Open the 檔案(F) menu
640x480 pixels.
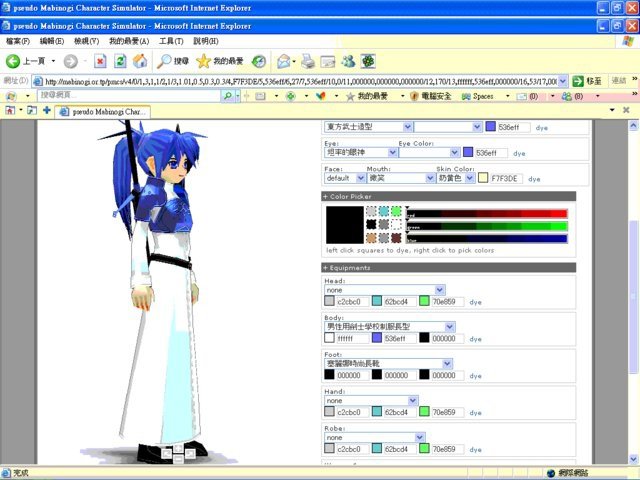18,41
